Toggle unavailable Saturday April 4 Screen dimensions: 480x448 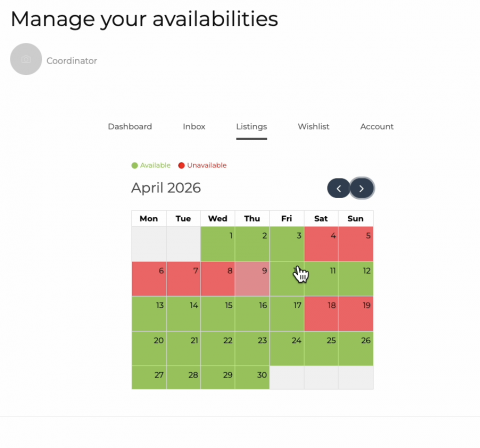tap(321, 244)
